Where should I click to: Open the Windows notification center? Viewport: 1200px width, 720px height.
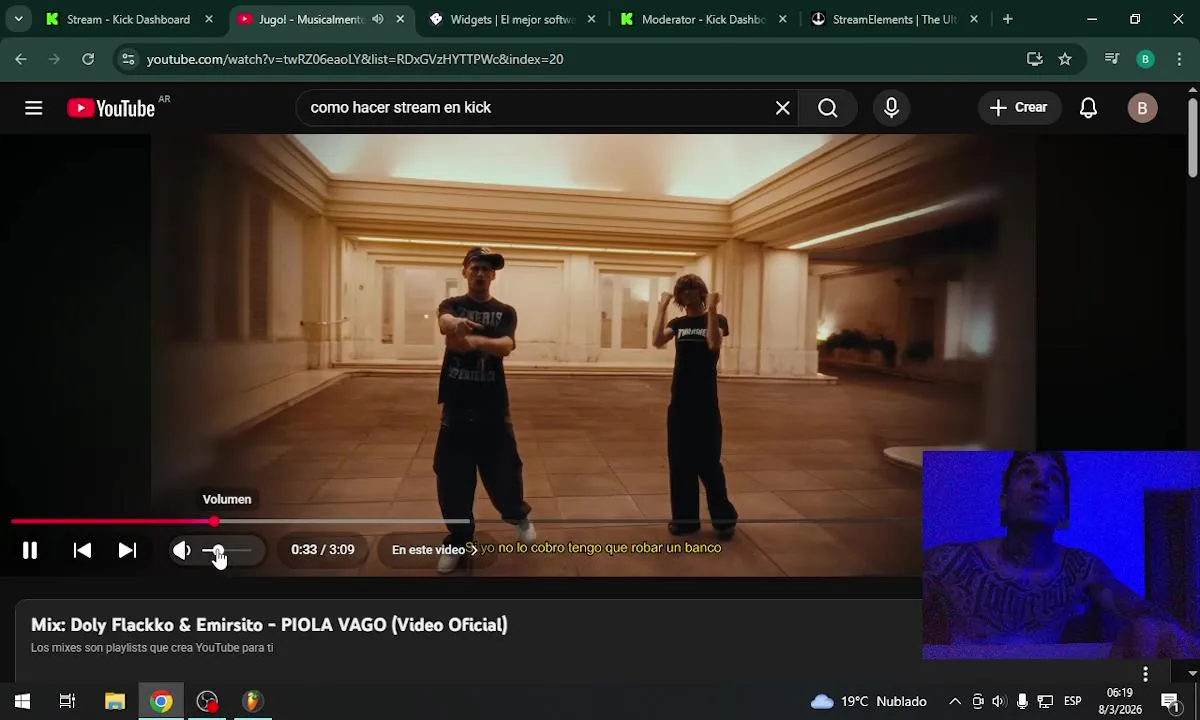[x=1170, y=701]
